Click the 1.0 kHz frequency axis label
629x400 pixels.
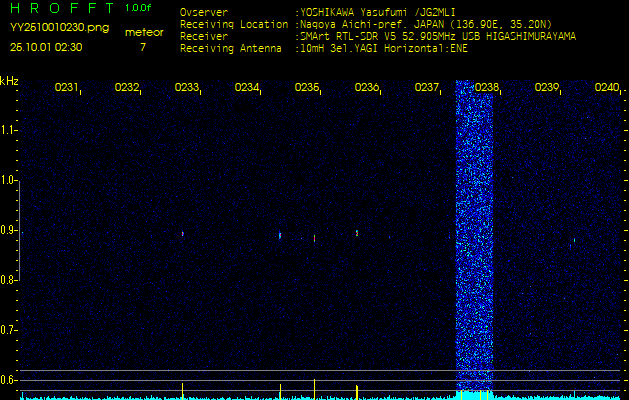(9, 181)
